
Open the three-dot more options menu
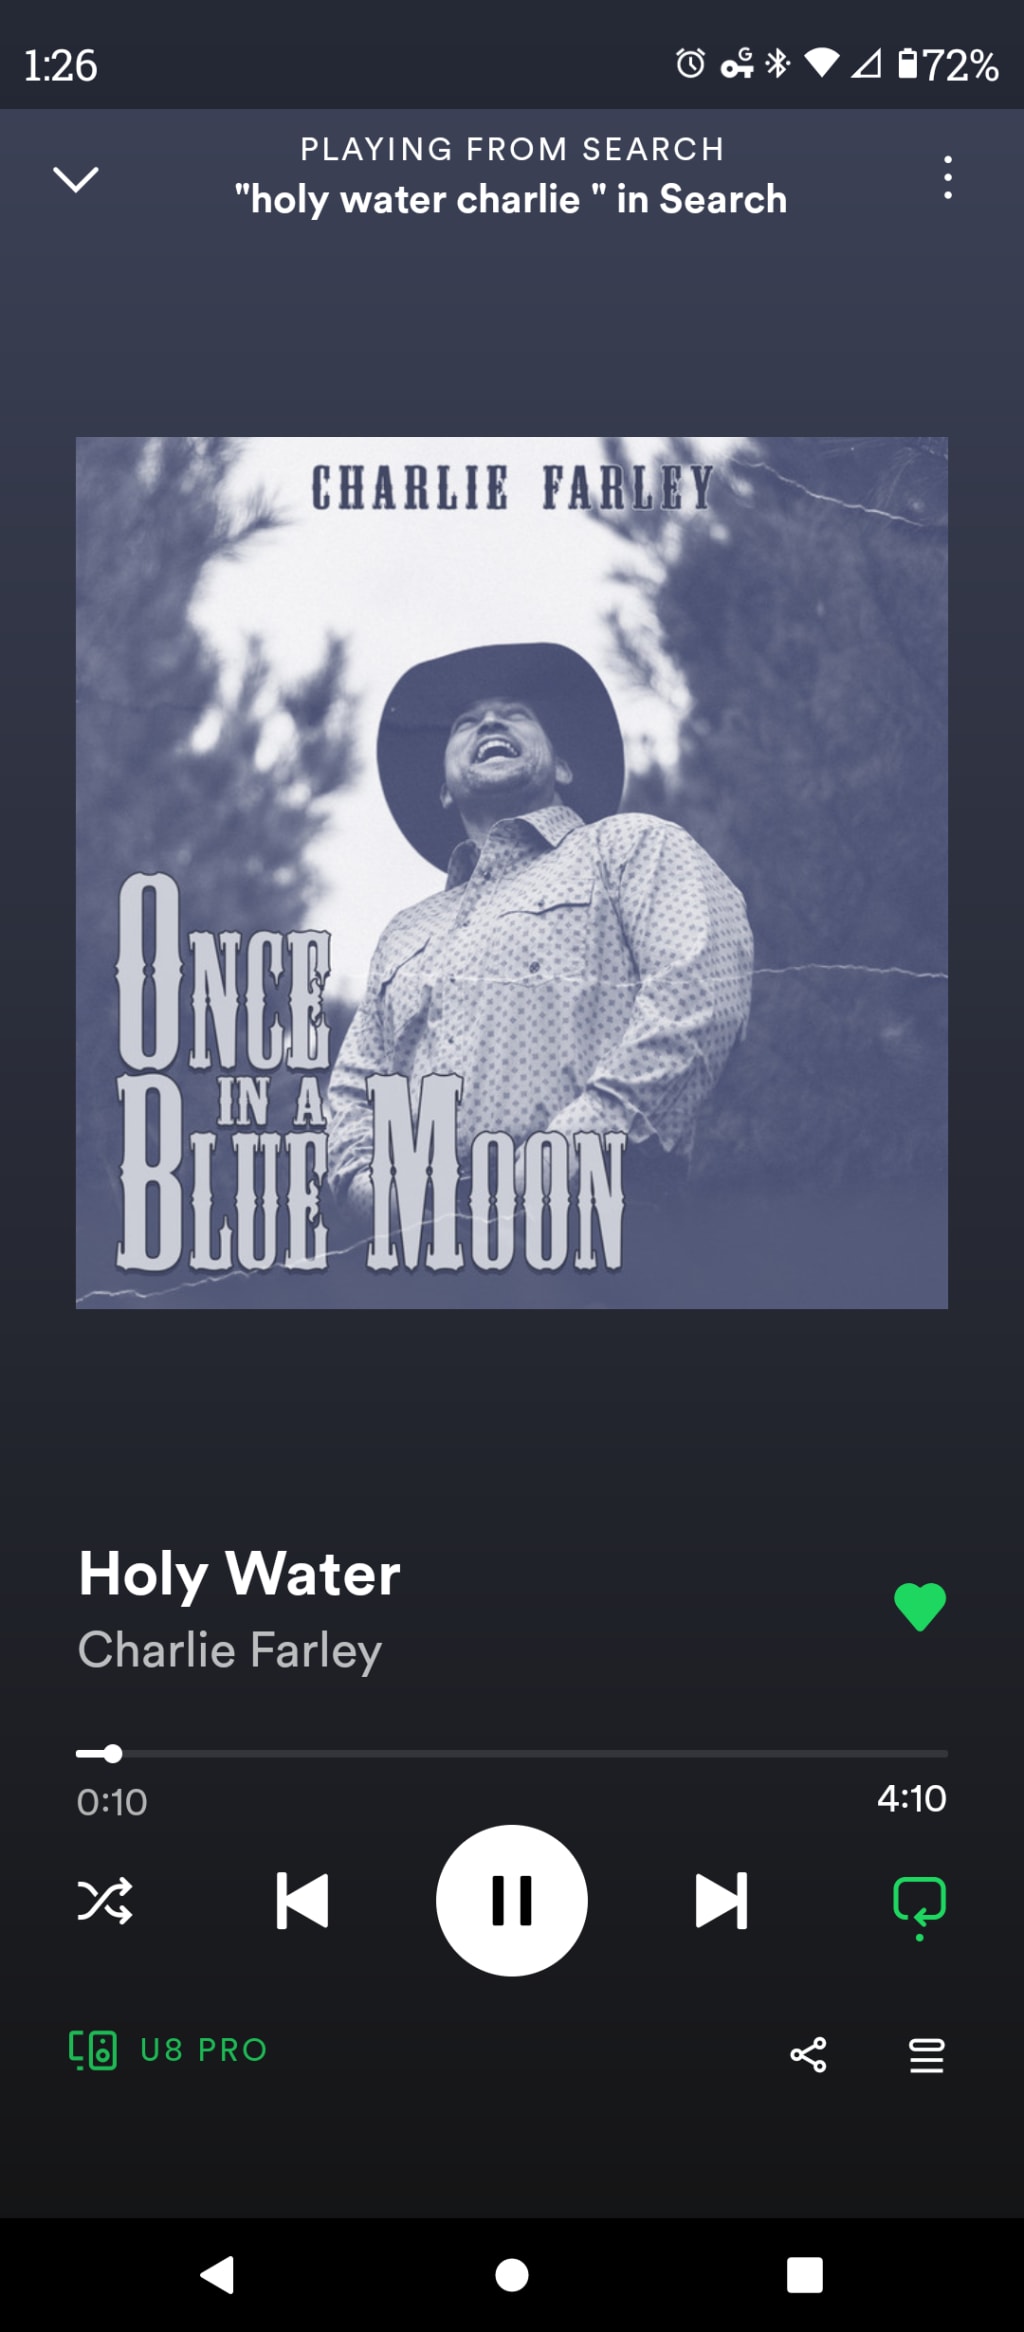[947, 178]
